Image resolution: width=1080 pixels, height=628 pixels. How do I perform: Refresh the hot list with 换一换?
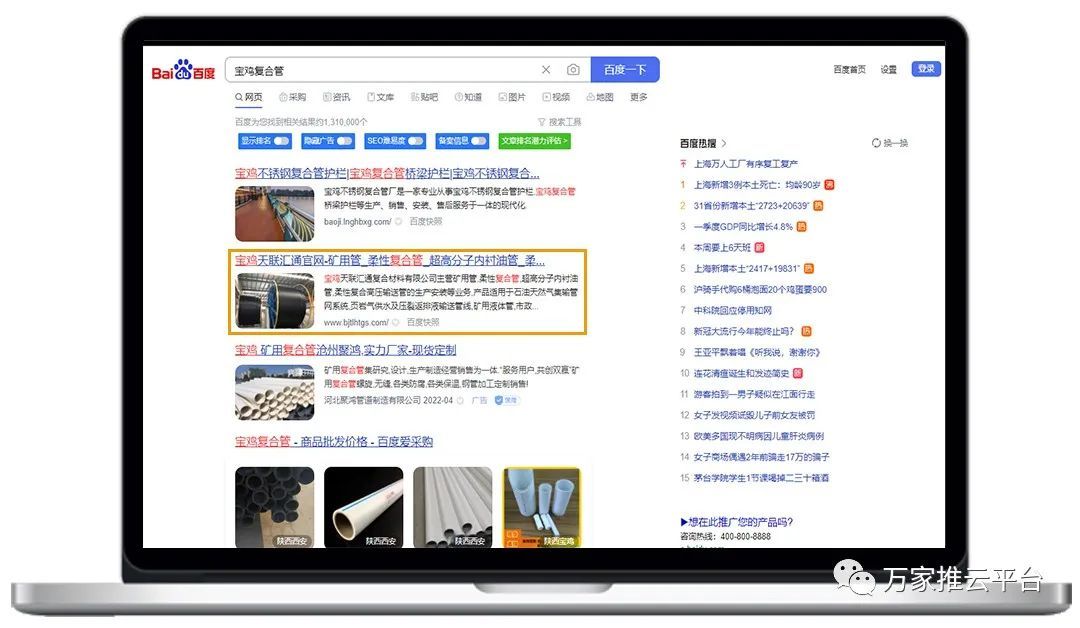click(890, 143)
